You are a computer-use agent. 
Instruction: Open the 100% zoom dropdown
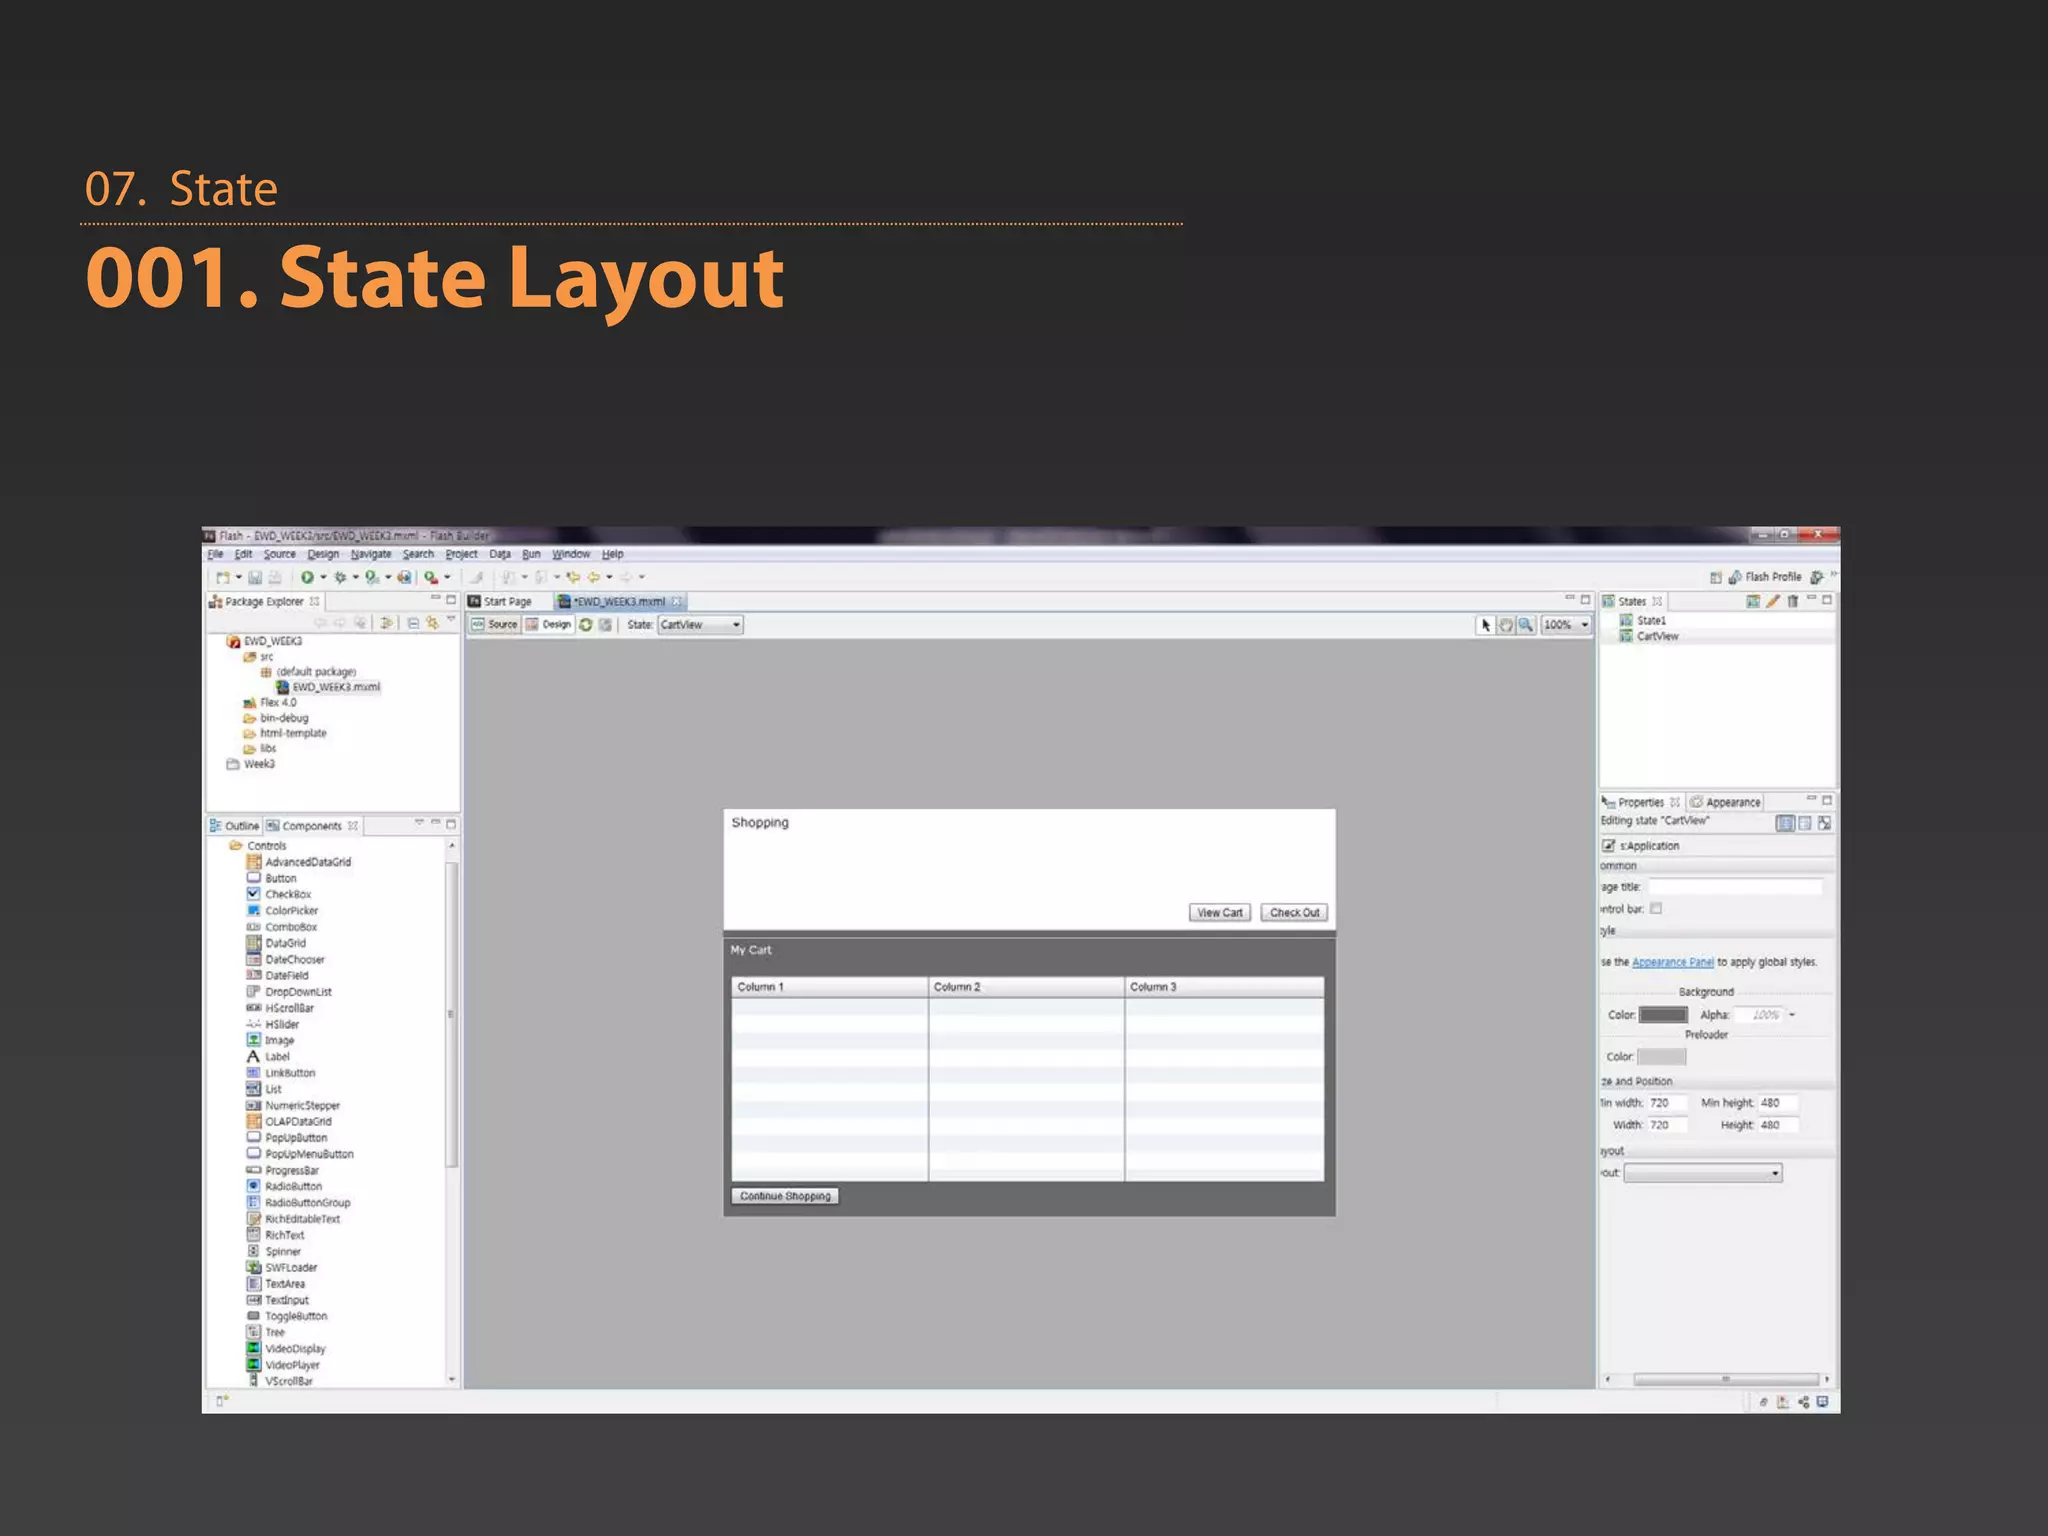(x=1566, y=625)
